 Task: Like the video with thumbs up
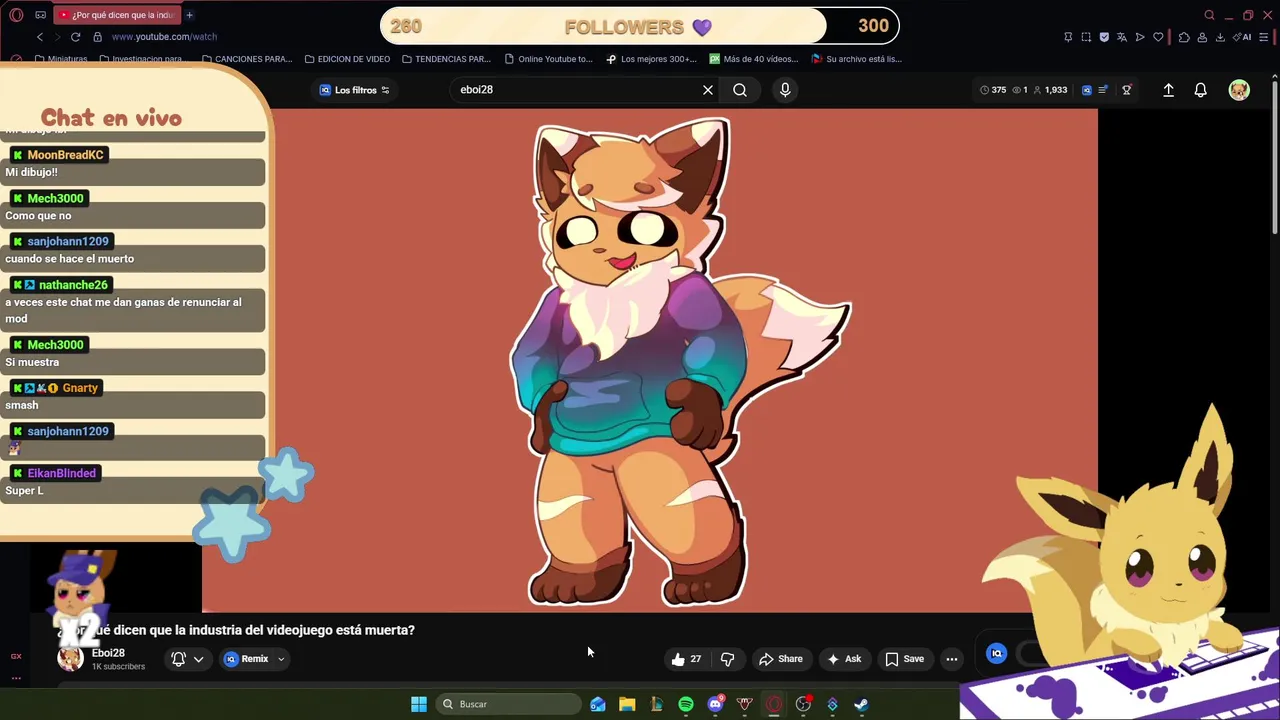pos(686,659)
